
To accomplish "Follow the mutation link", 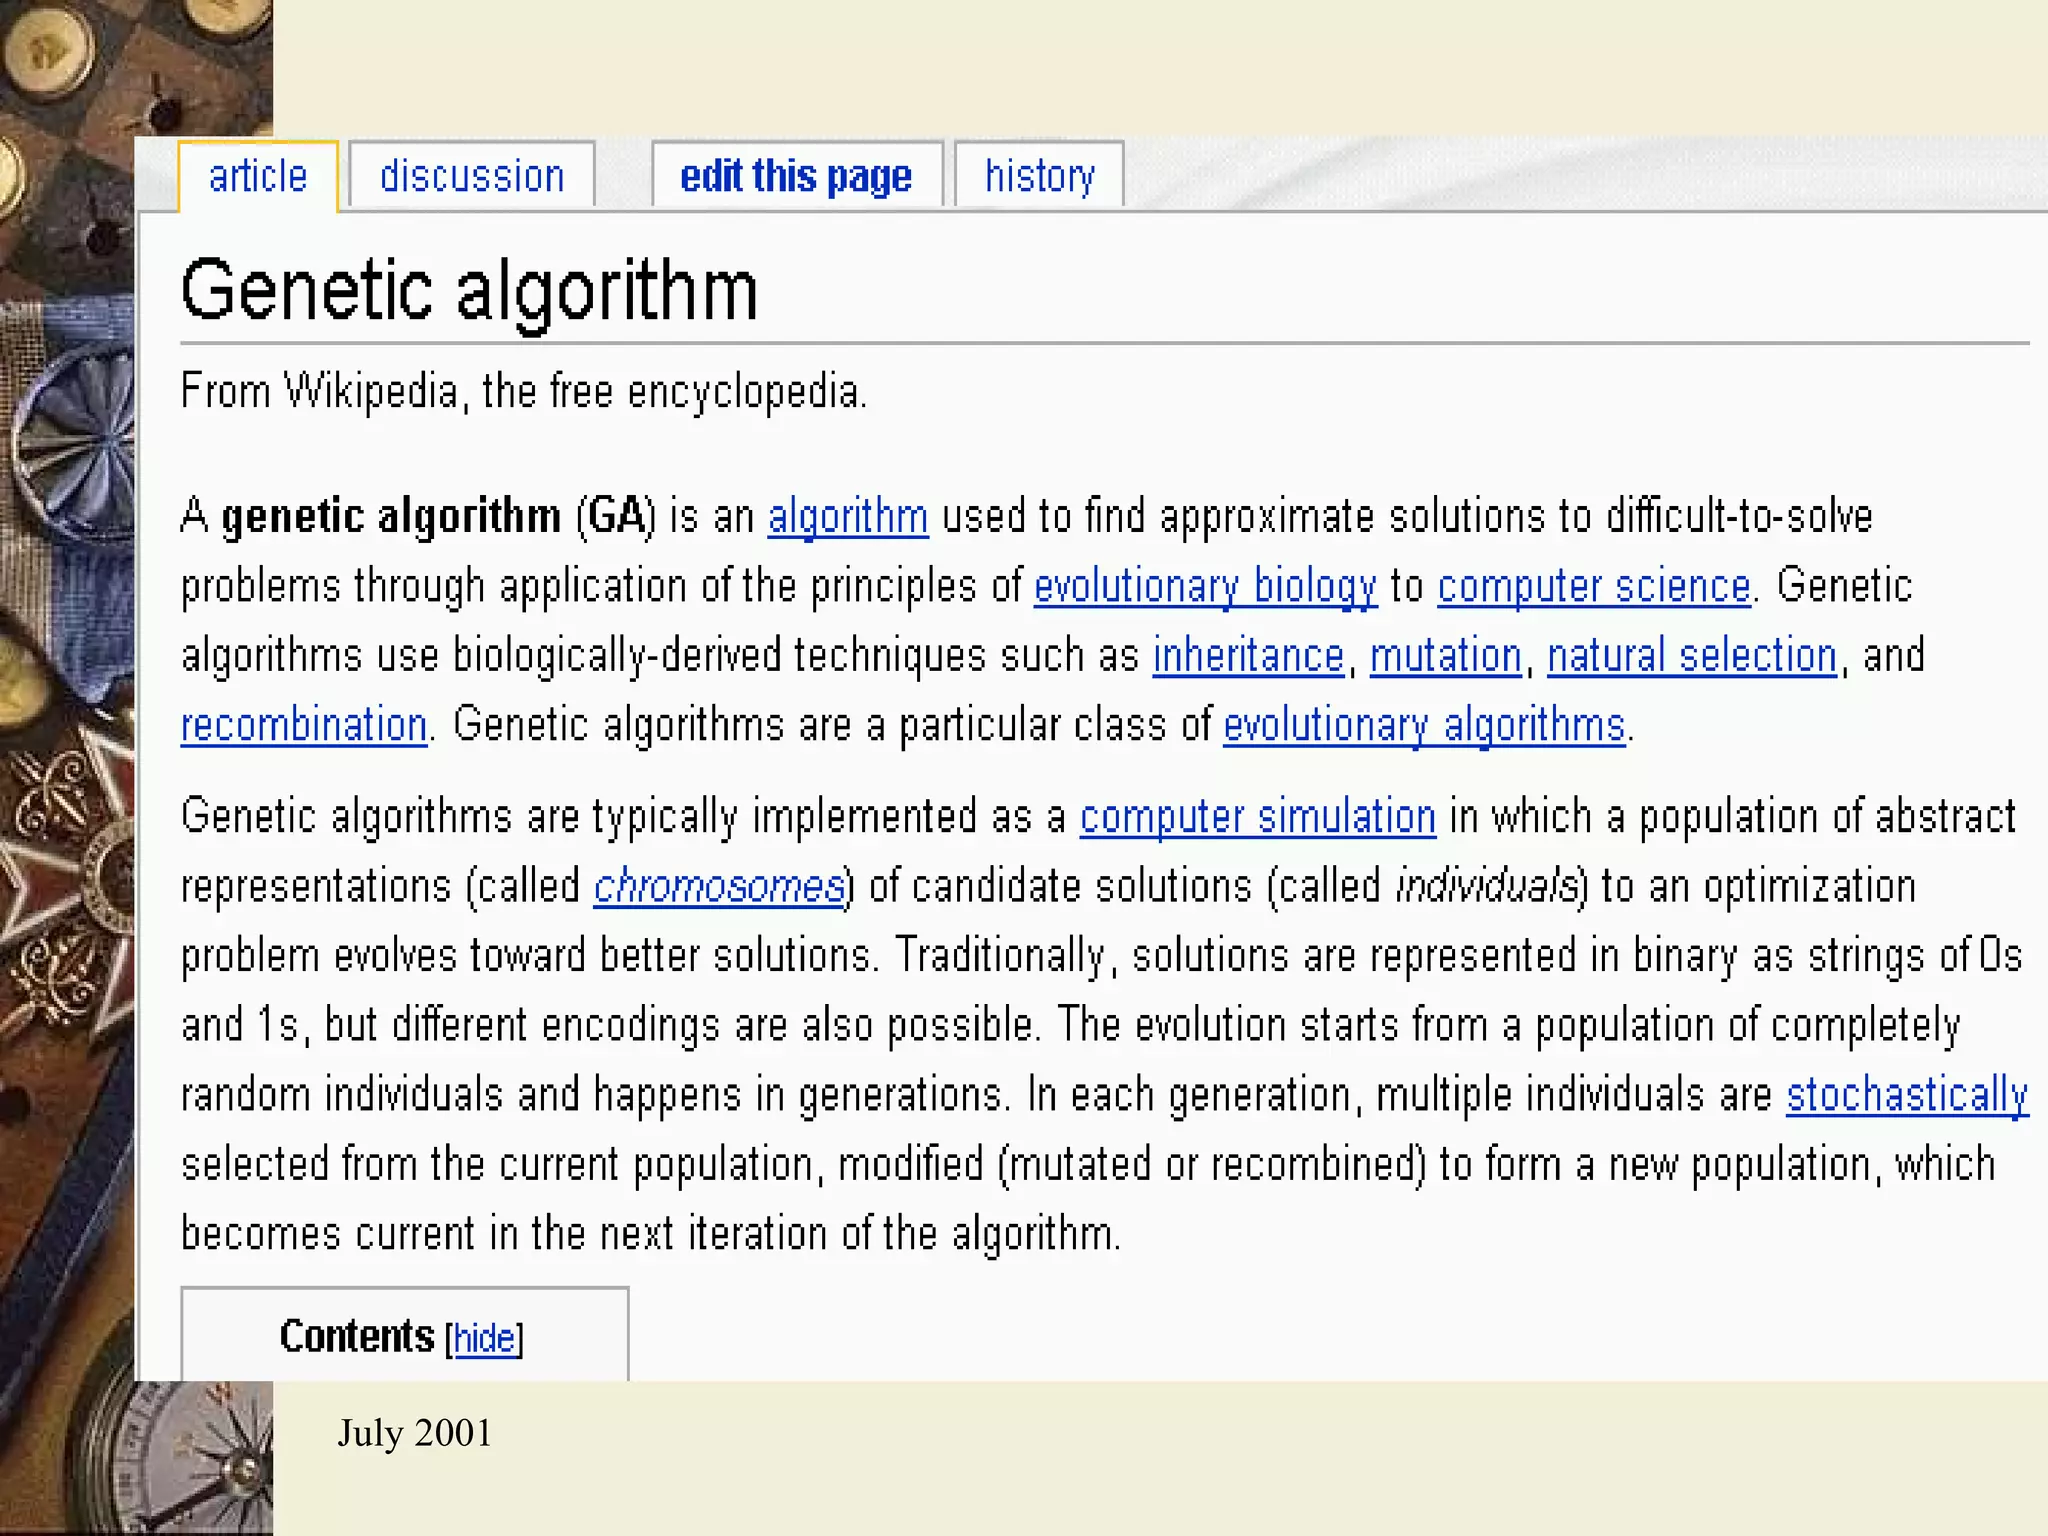I will click(x=1445, y=656).
